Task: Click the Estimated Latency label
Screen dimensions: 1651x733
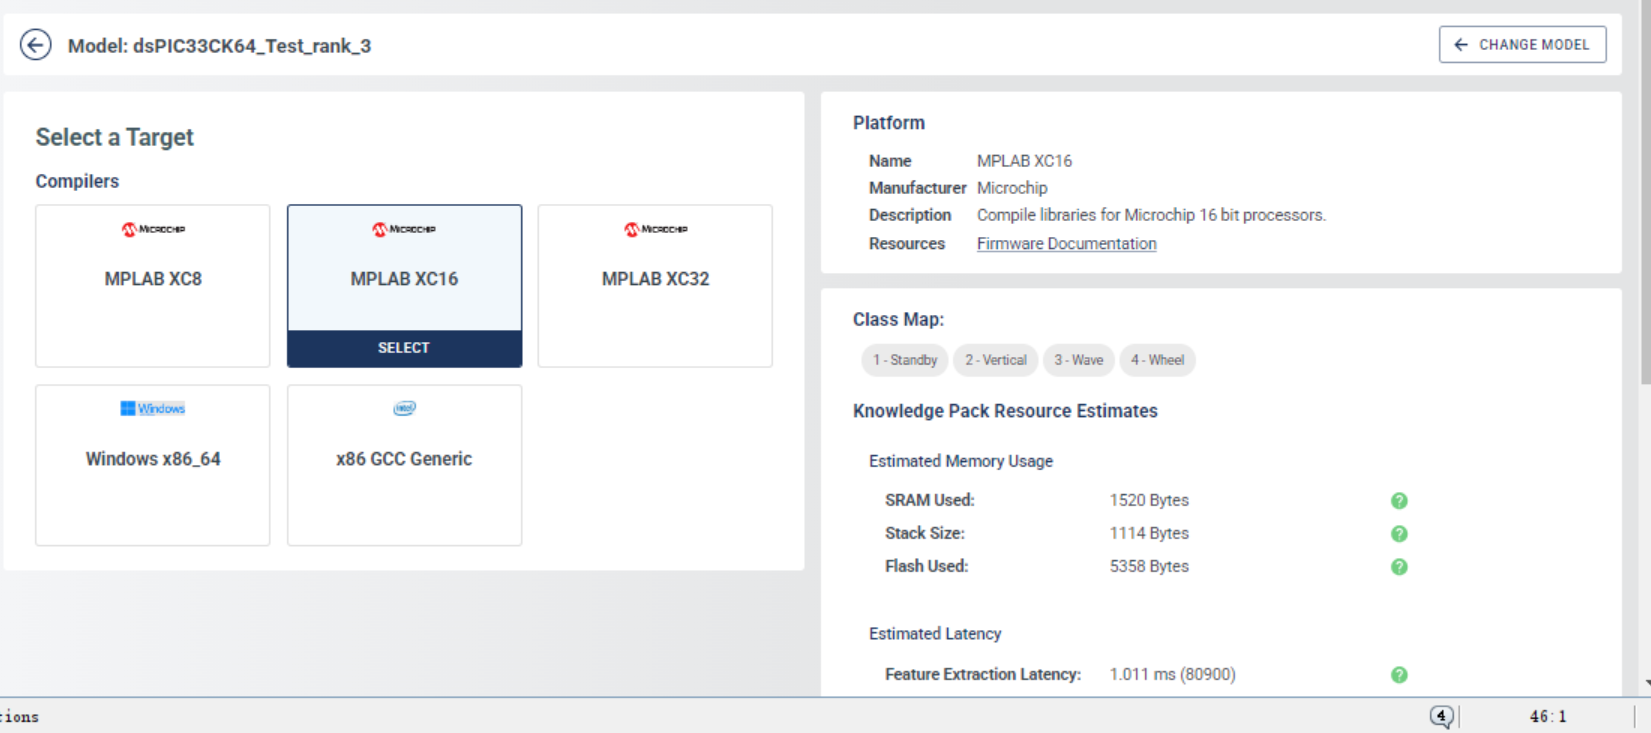Action: 935,634
